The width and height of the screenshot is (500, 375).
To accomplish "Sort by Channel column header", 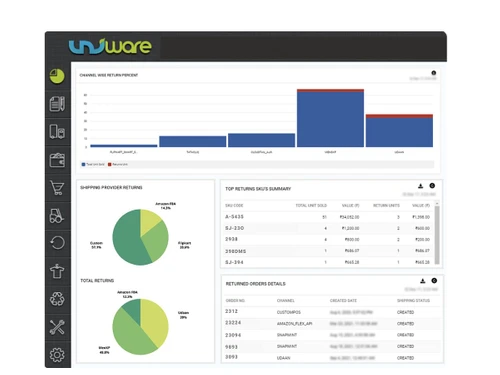I will (286, 301).
